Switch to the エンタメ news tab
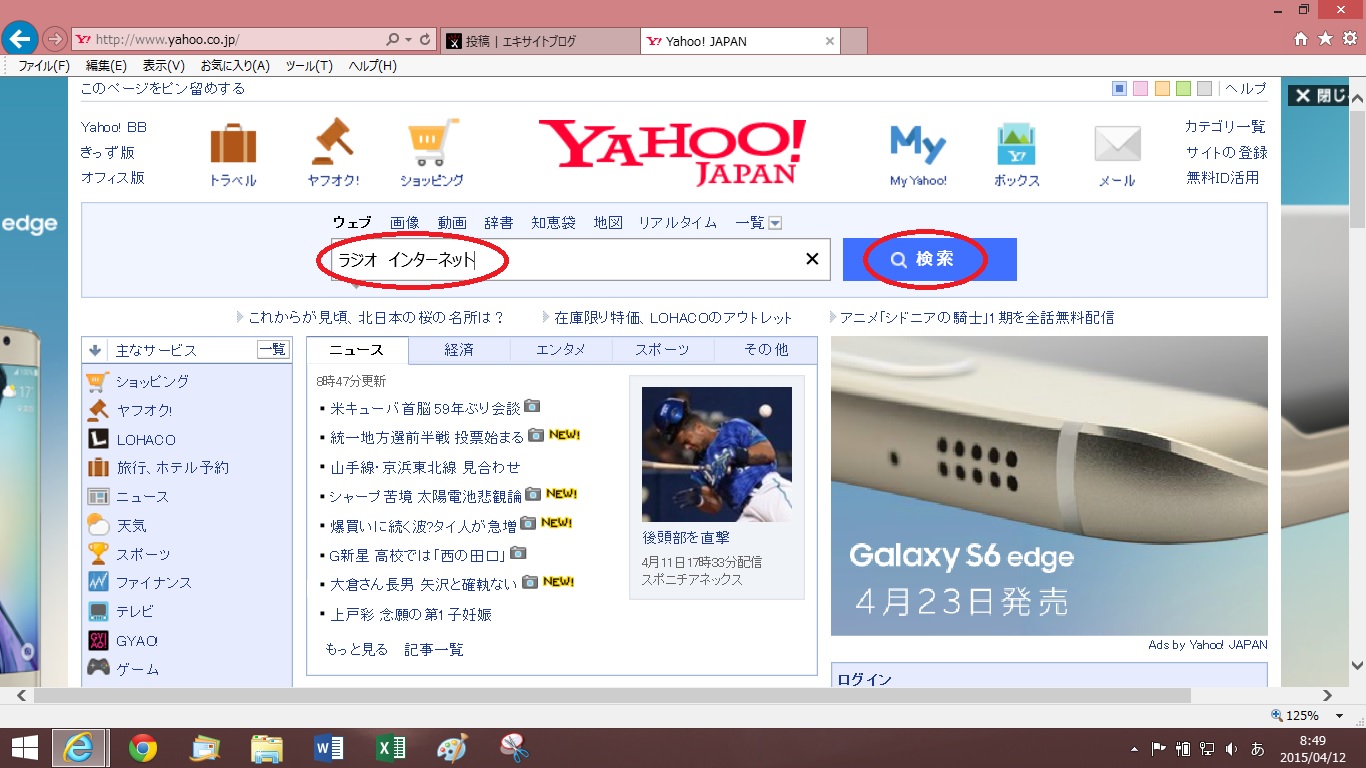 click(x=561, y=350)
